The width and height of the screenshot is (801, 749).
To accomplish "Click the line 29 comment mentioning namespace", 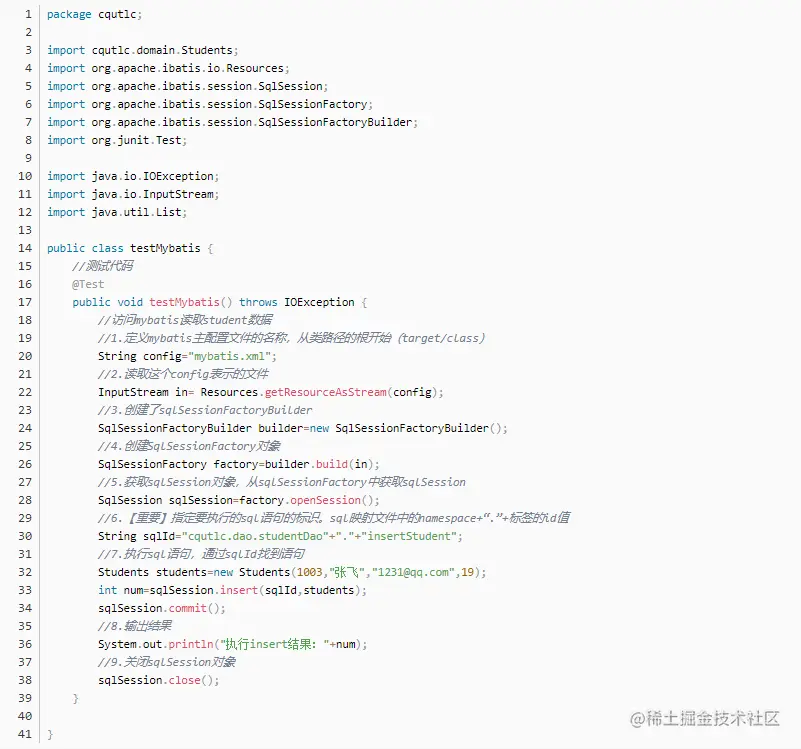I will (334, 518).
